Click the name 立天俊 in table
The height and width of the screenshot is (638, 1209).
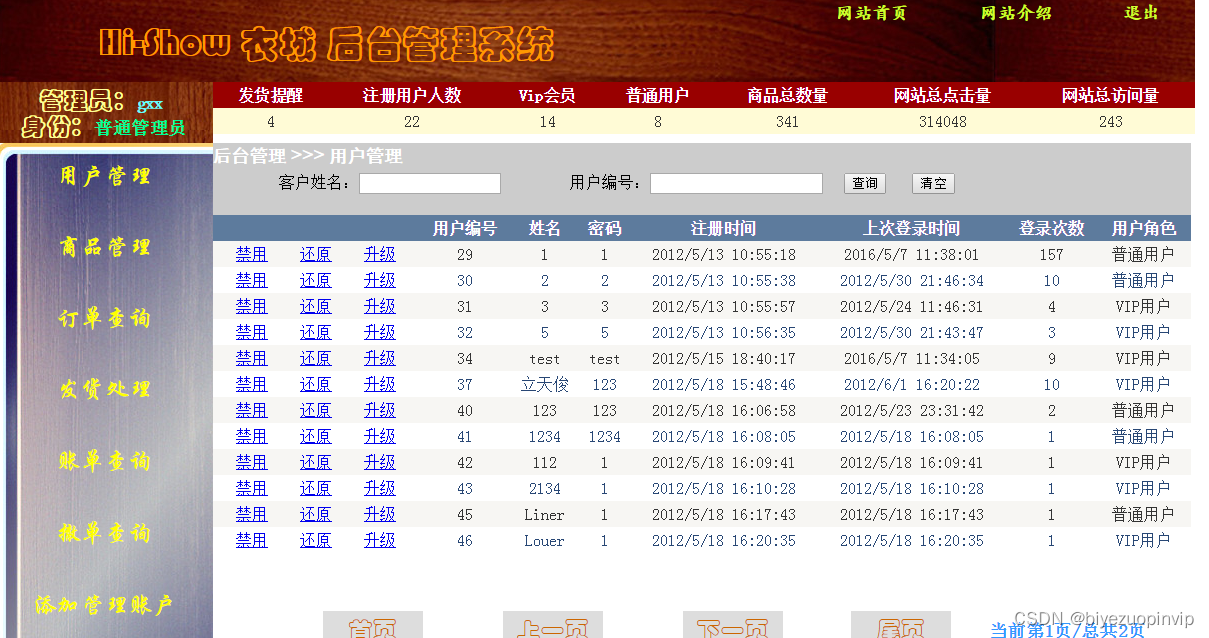pyautogui.click(x=545, y=384)
